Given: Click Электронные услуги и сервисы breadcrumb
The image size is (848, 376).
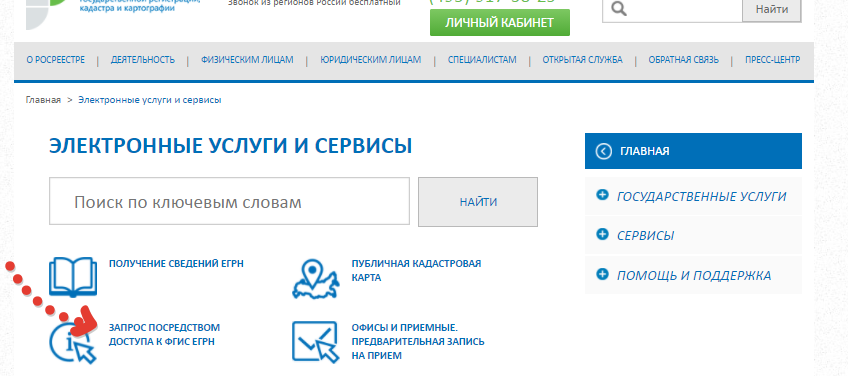Looking at the screenshot, I should point(150,100).
